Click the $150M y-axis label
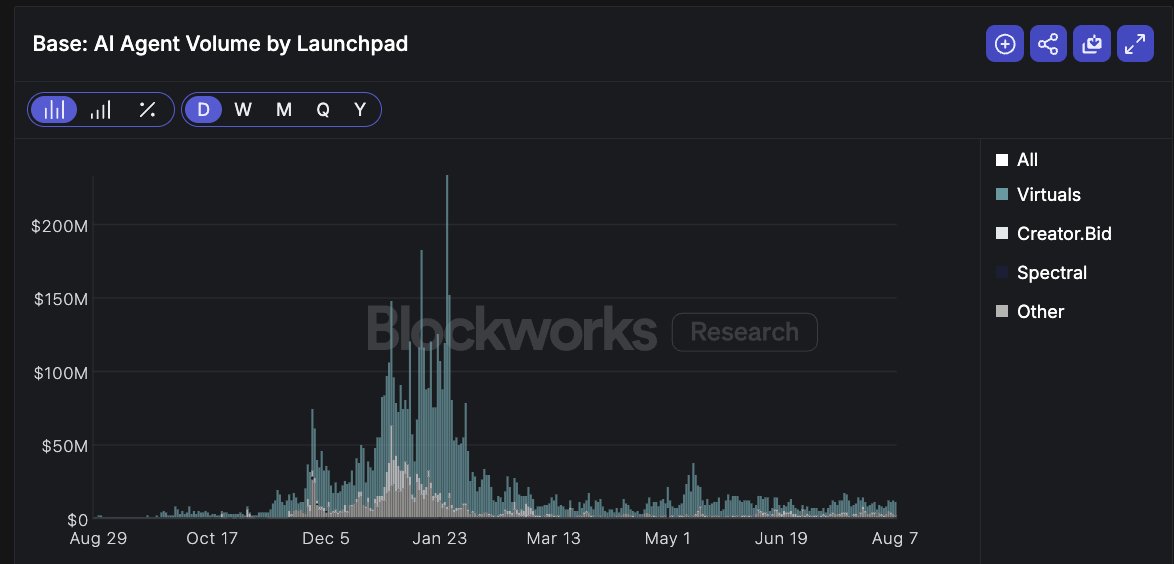This screenshot has height=564, width=1174. tap(60, 300)
